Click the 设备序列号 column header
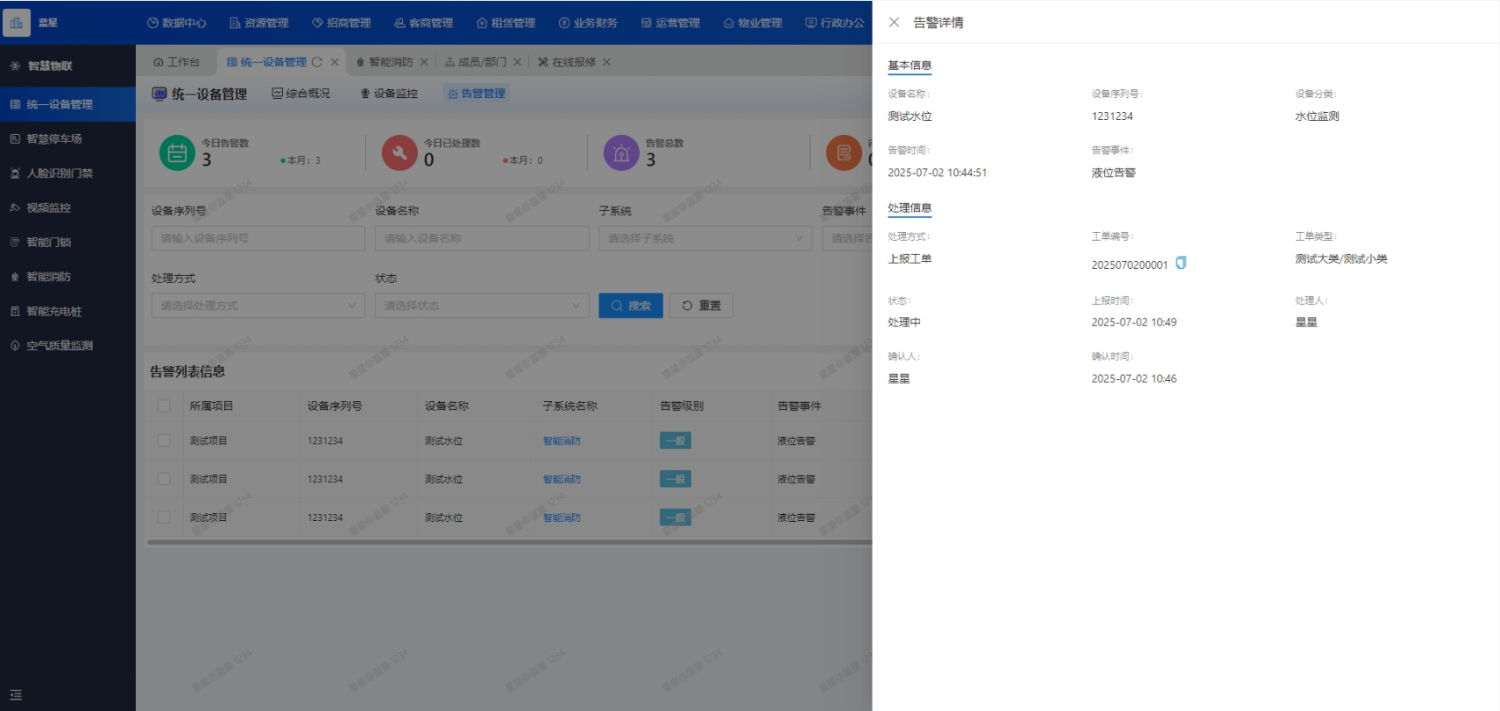The width and height of the screenshot is (1500, 711). [334, 406]
